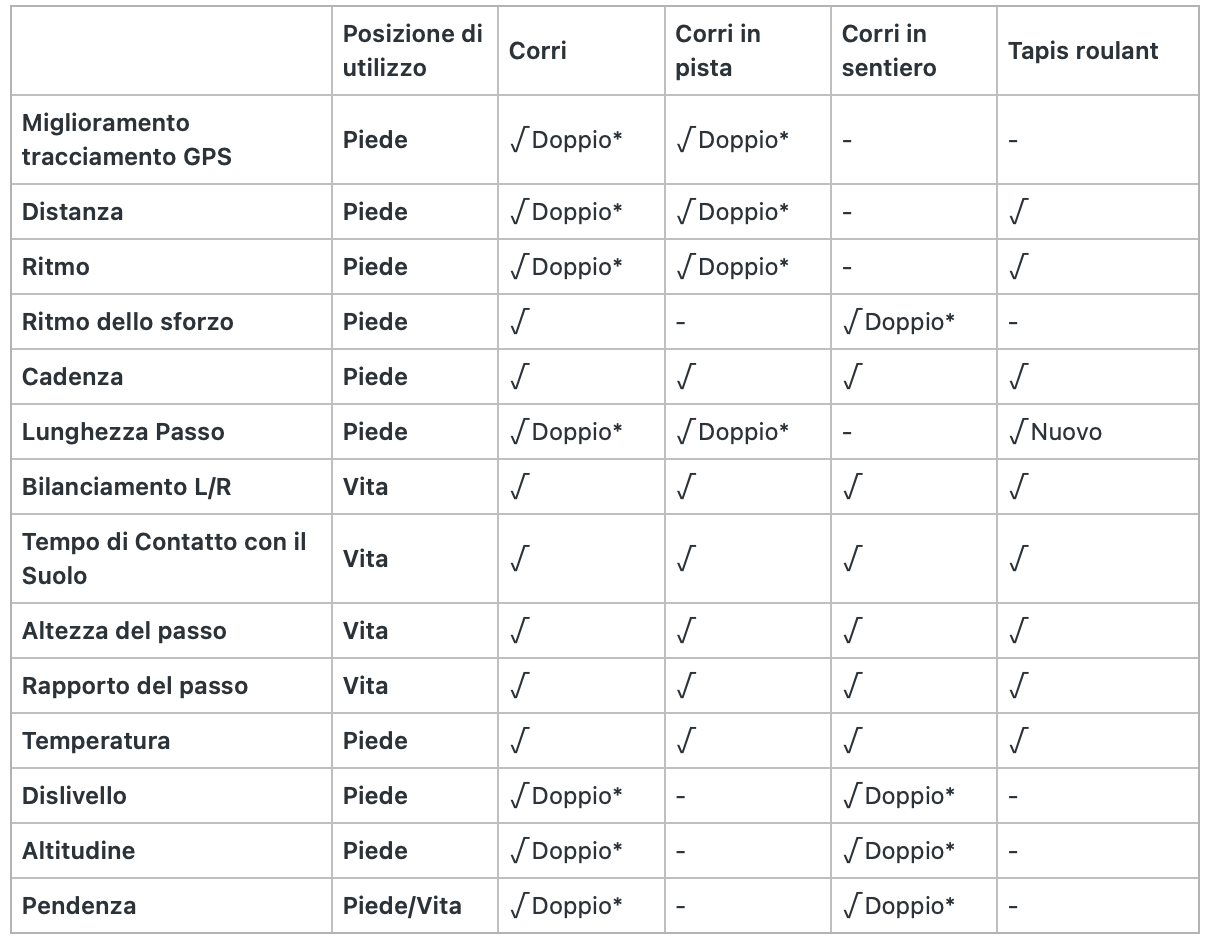Click the Nuovo checkmark in Lunghezza Passo row

[1055, 432]
